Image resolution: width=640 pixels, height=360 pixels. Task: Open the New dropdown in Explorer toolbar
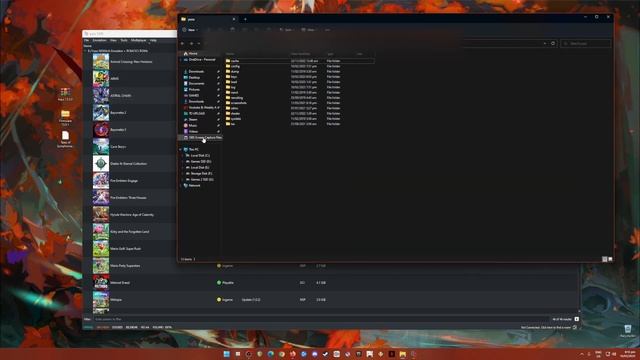[x=190, y=30]
